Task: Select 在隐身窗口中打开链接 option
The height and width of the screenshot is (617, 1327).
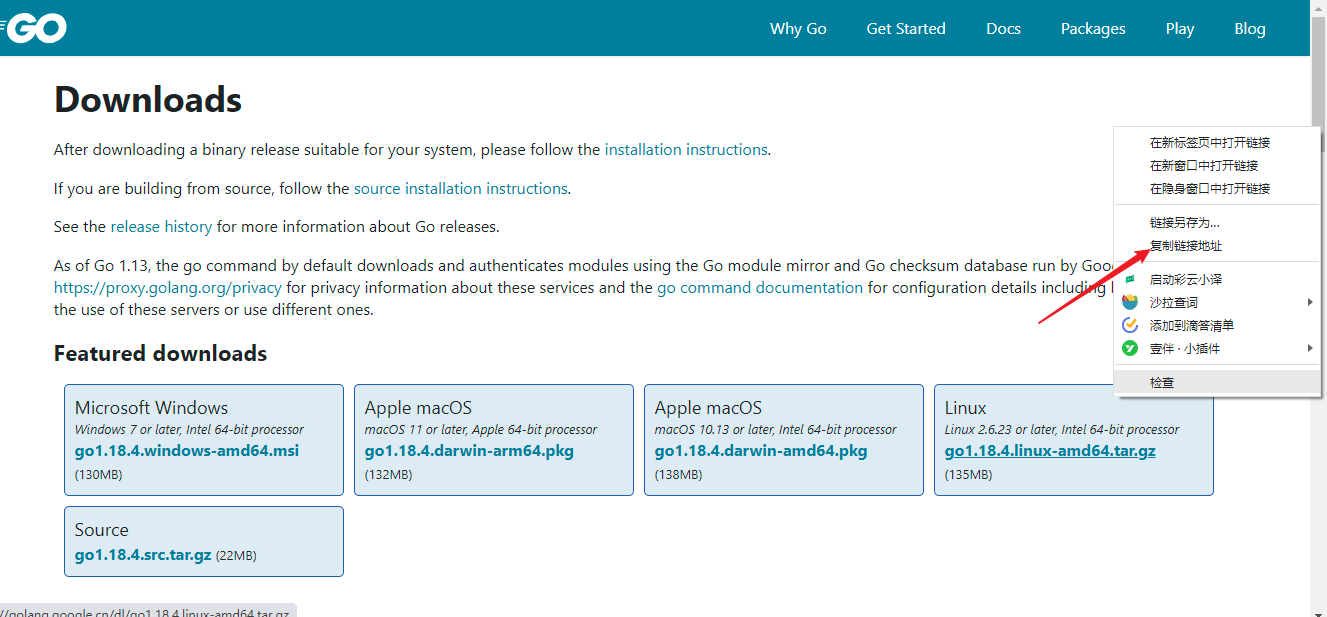Action: [x=1210, y=189]
